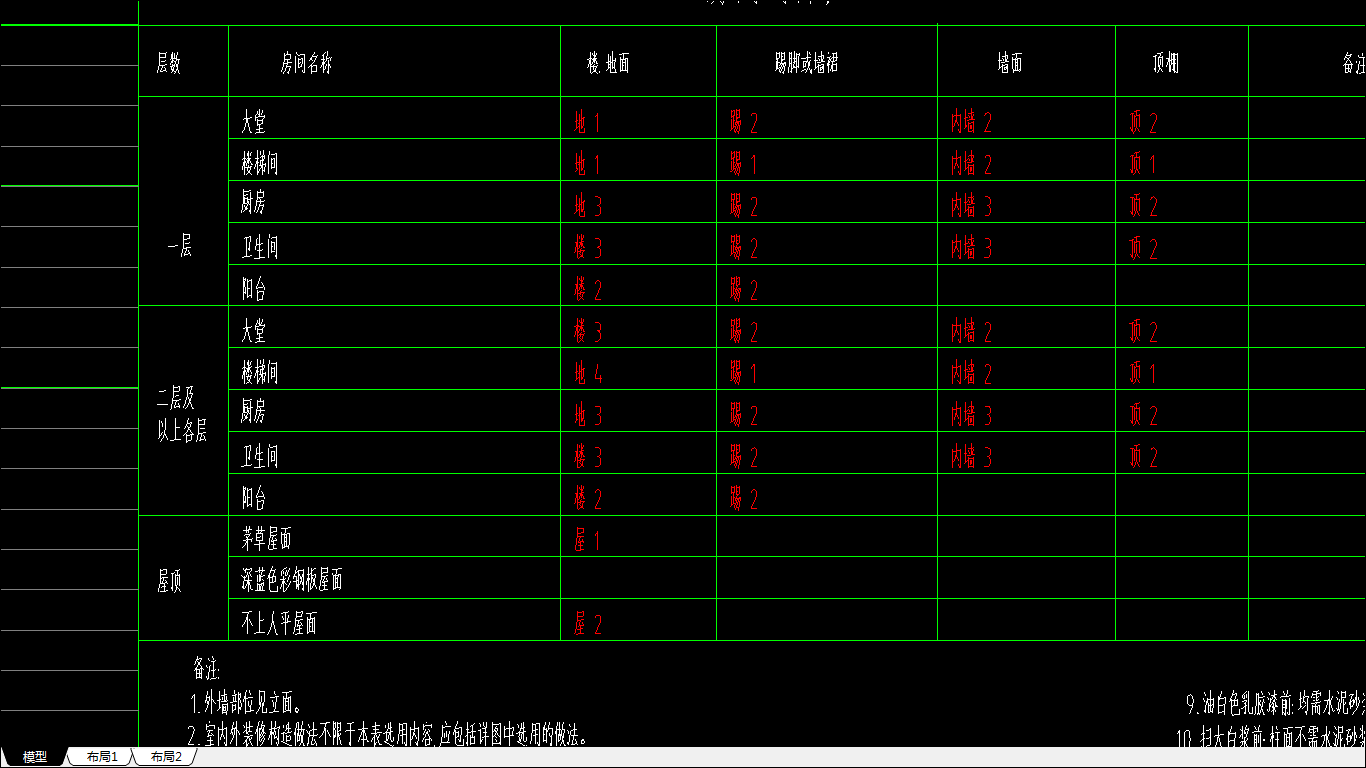The height and width of the screenshot is (768, 1366).
Task: Click the 二层及以上各层 floor label
Action: (x=182, y=416)
